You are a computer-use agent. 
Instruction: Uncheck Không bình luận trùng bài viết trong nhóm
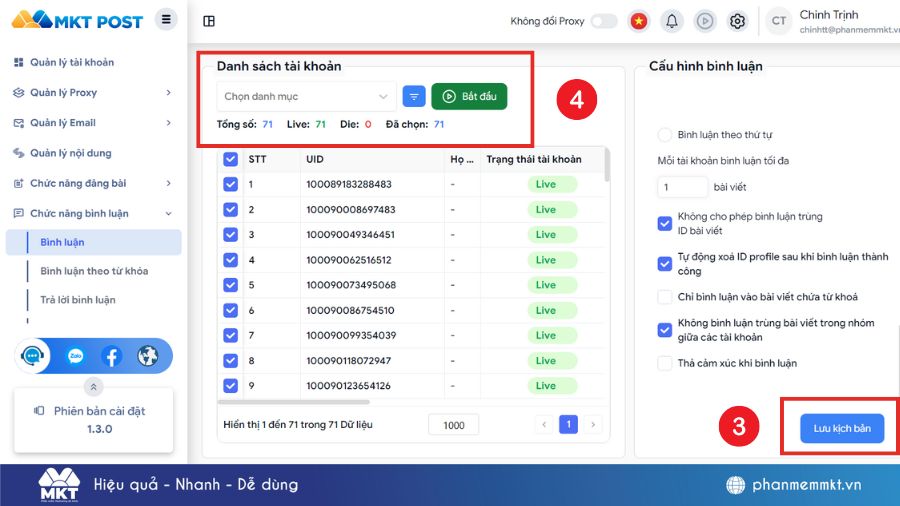tap(665, 330)
